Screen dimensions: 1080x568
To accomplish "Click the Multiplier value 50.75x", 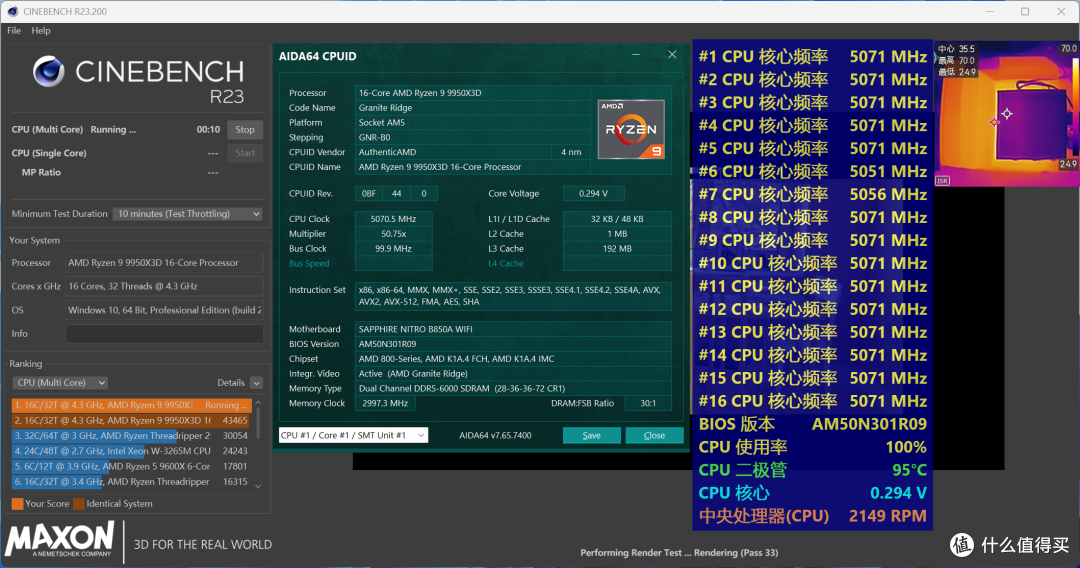I will [x=393, y=234].
